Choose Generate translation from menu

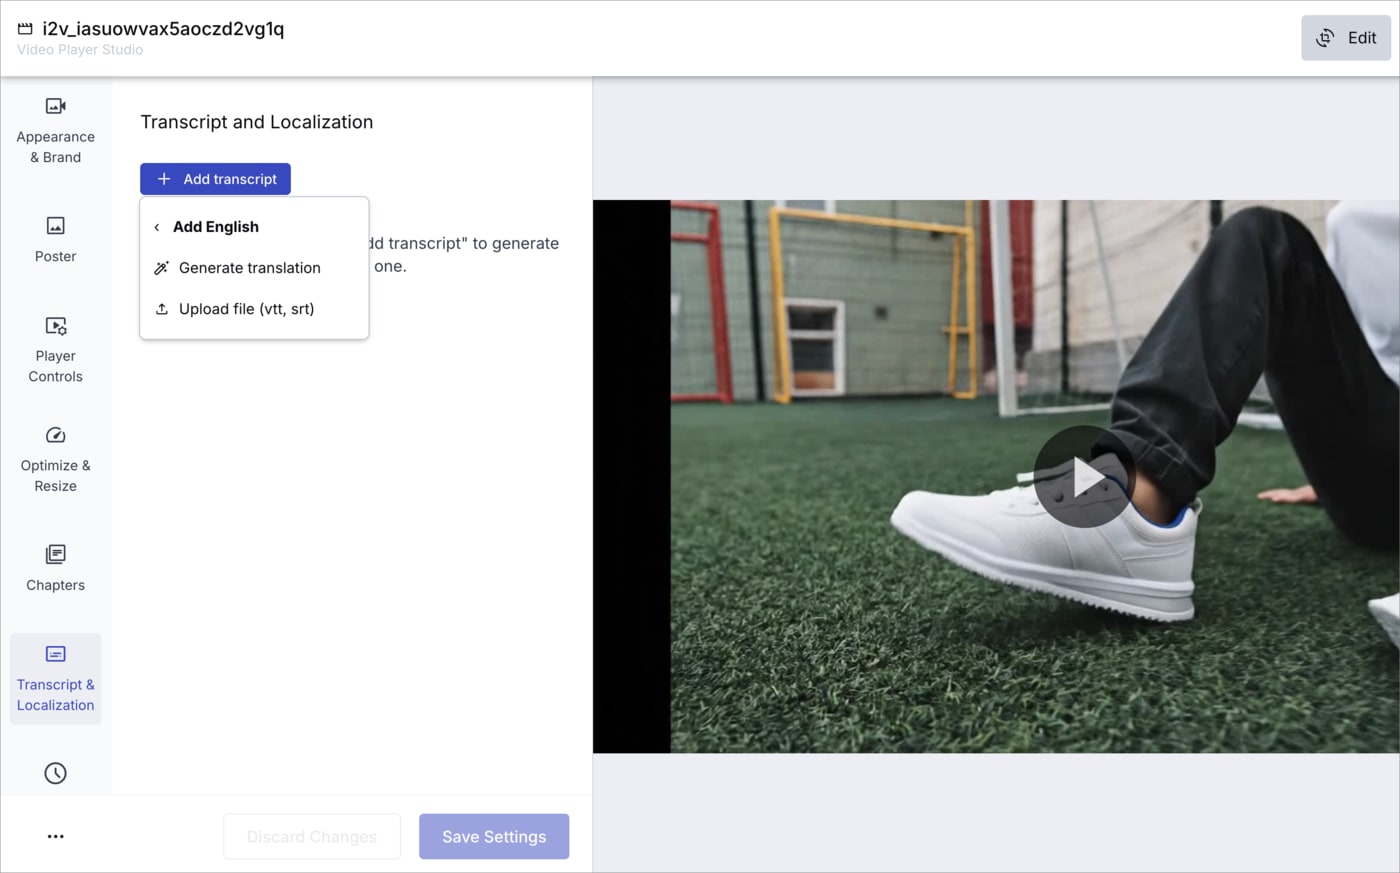[x=250, y=268]
